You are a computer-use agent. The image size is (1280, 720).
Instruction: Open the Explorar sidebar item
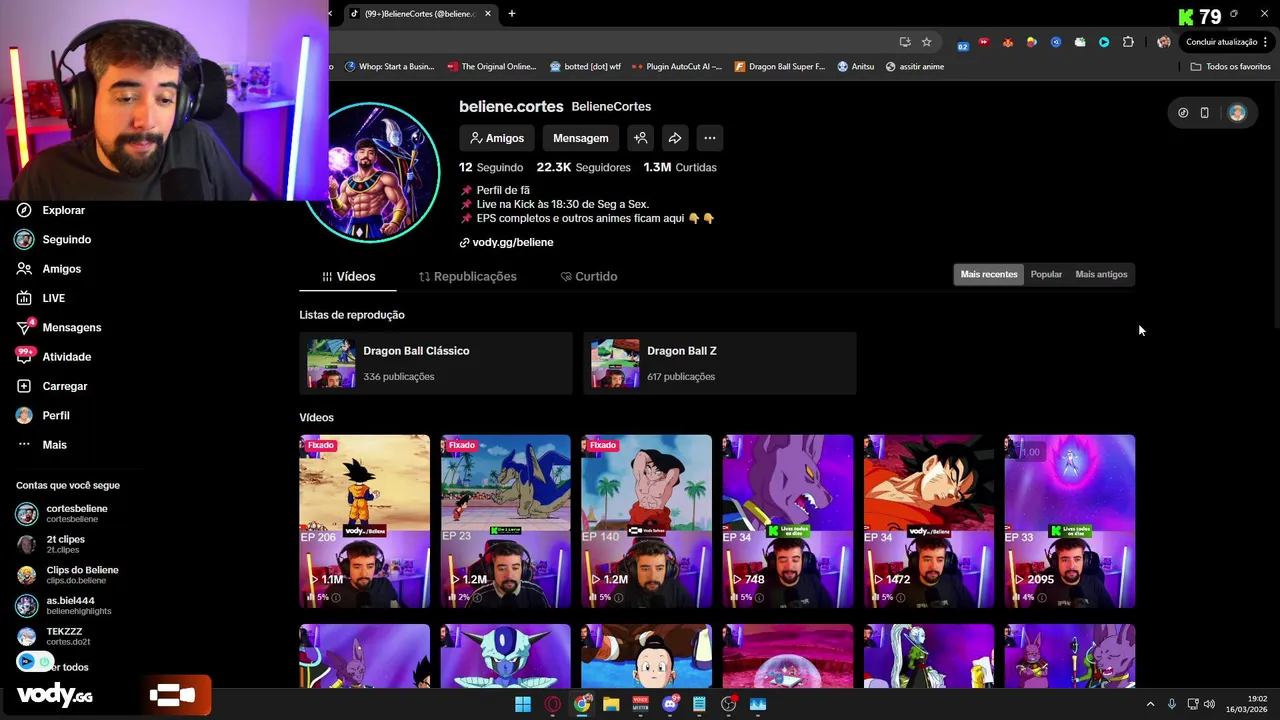click(x=63, y=210)
